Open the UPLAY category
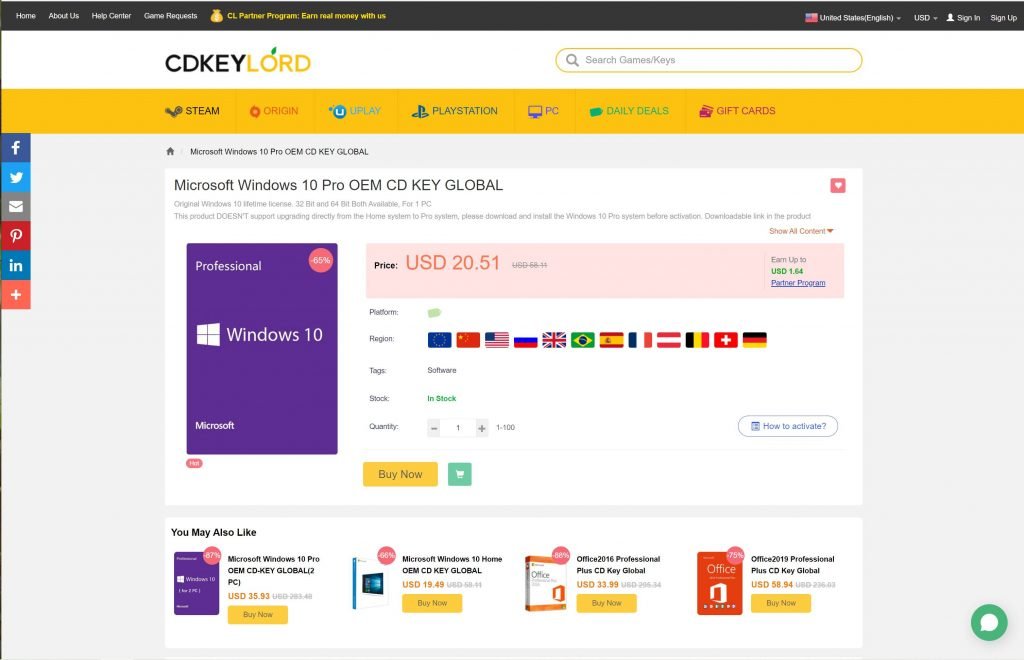The width and height of the screenshot is (1024, 660). [x=355, y=111]
